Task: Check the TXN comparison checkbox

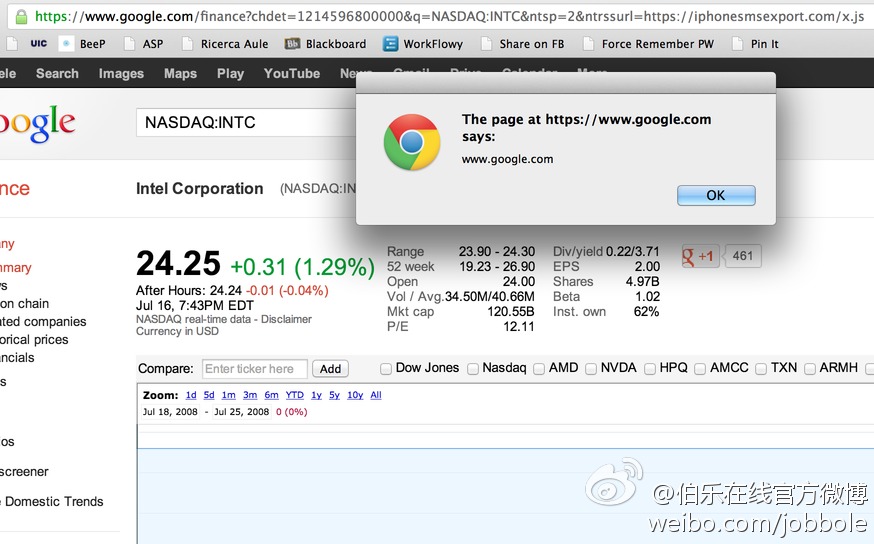Action: tap(761, 368)
